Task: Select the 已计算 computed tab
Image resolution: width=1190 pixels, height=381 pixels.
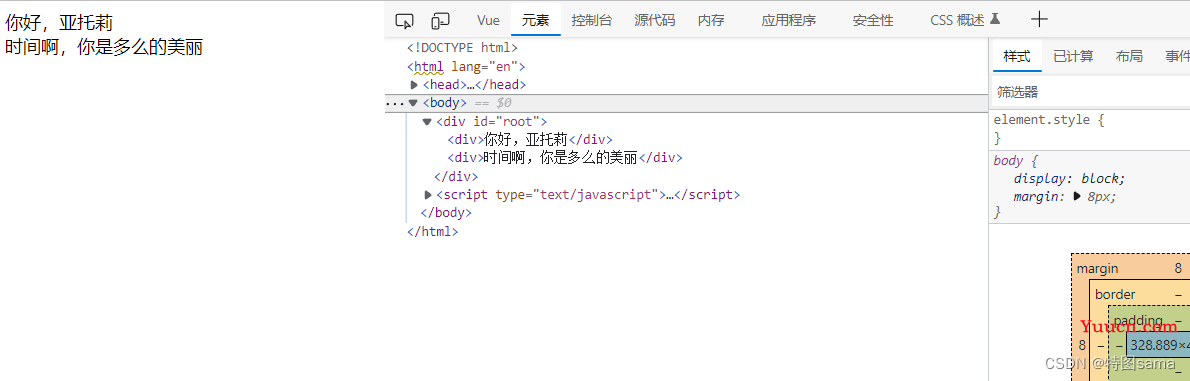Action: 1073,56
